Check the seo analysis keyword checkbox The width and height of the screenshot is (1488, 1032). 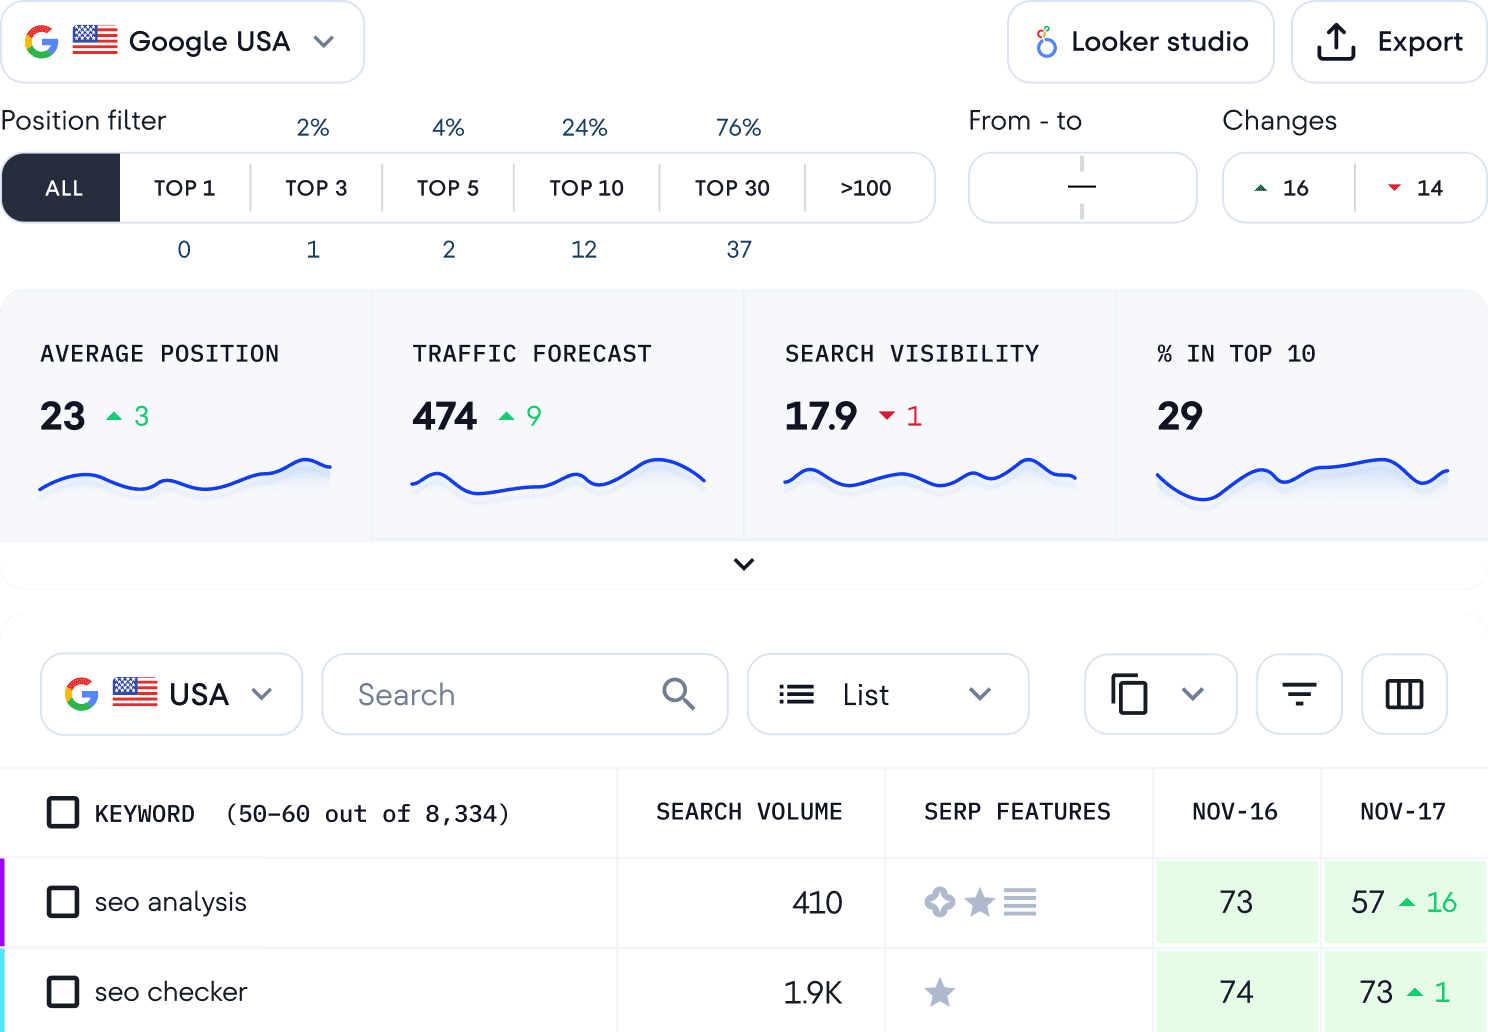[x=63, y=902]
